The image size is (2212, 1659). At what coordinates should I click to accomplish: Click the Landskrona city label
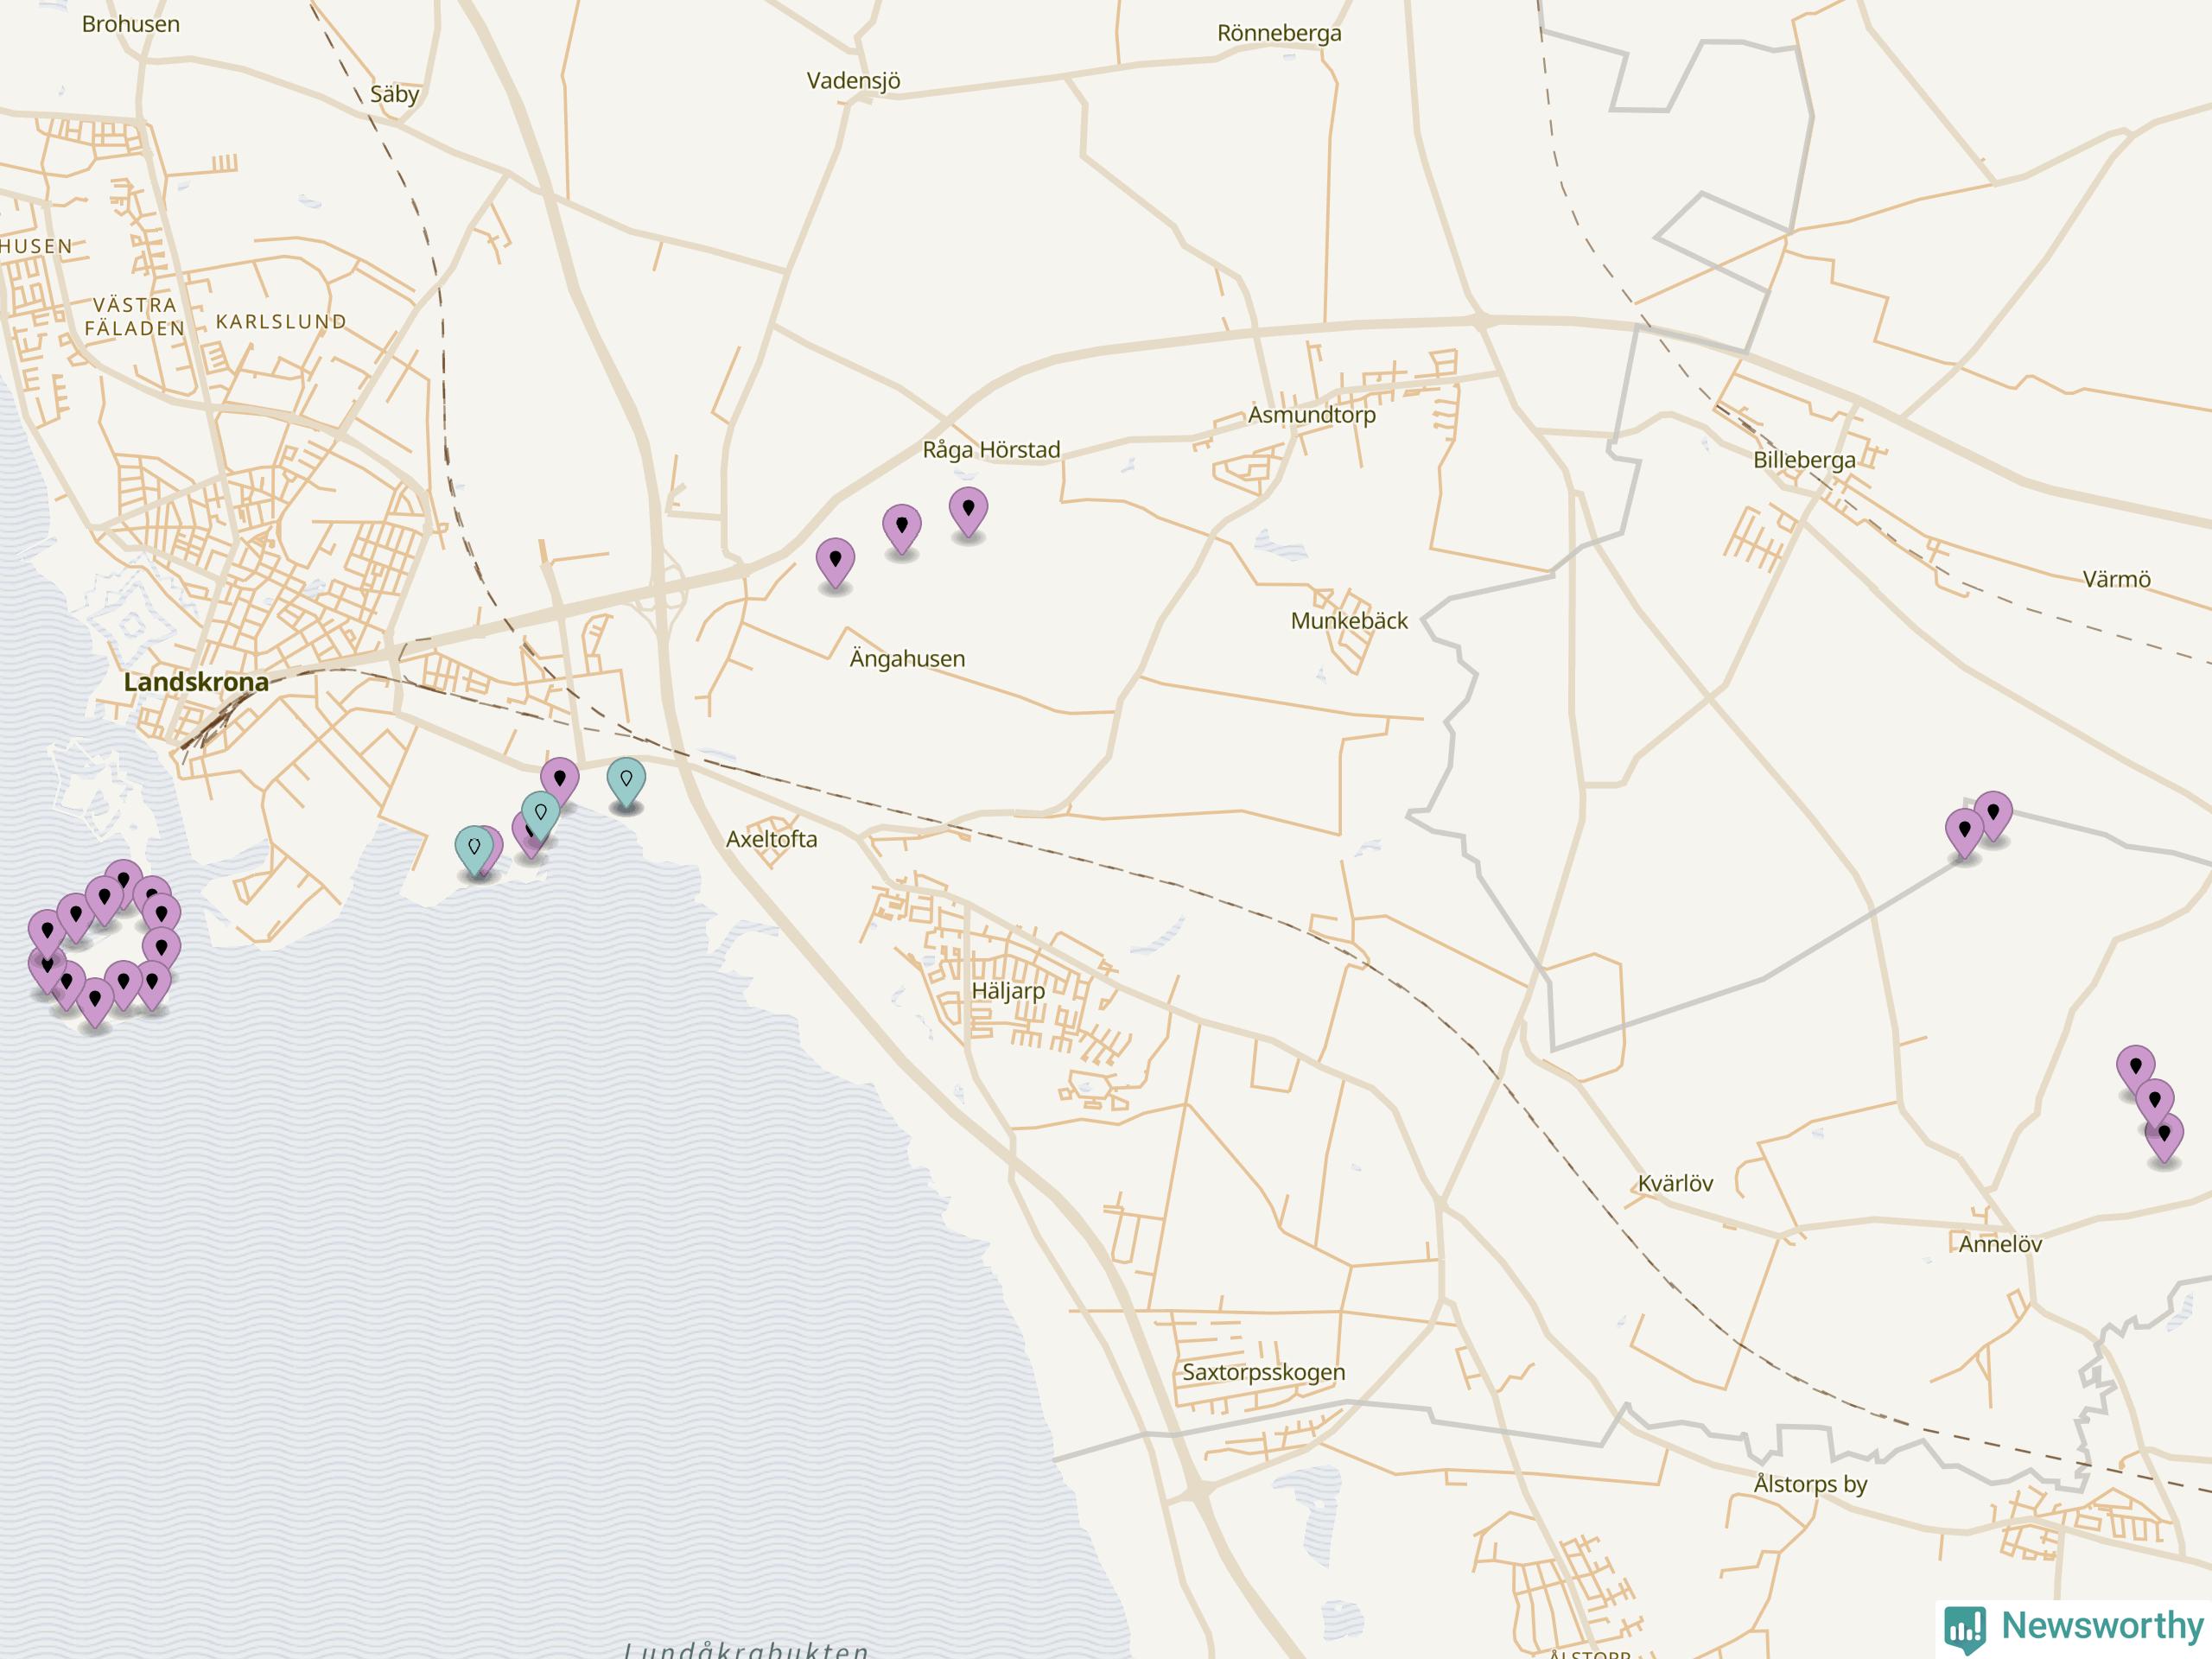pos(196,682)
